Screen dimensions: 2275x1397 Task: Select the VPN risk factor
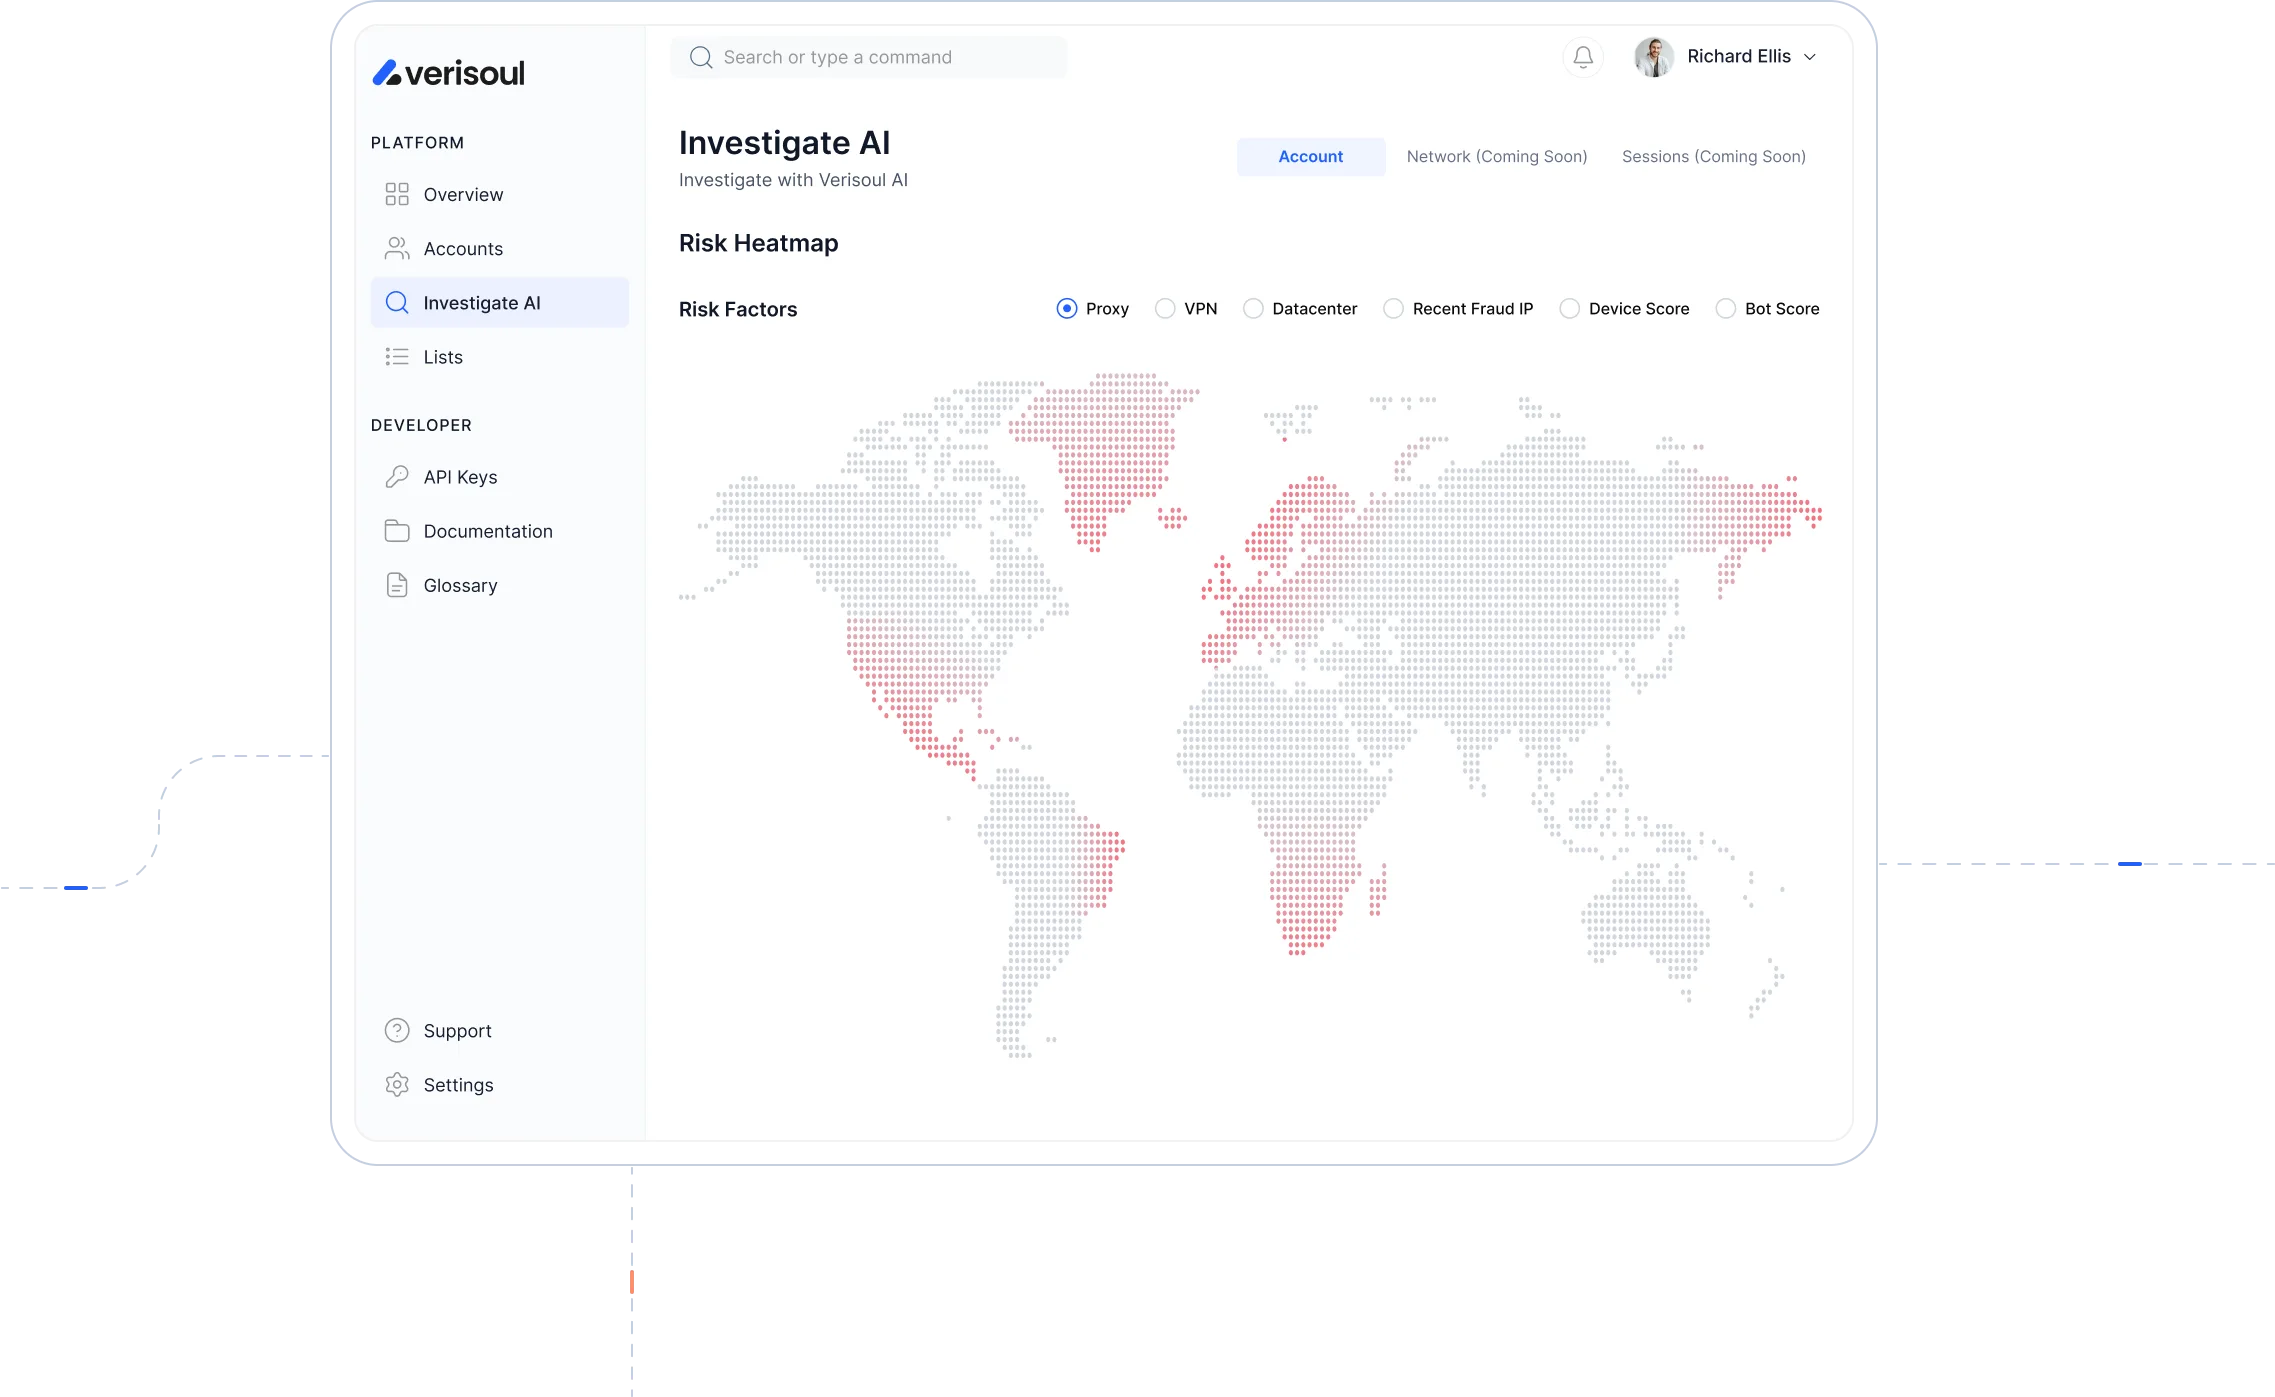(x=1165, y=309)
